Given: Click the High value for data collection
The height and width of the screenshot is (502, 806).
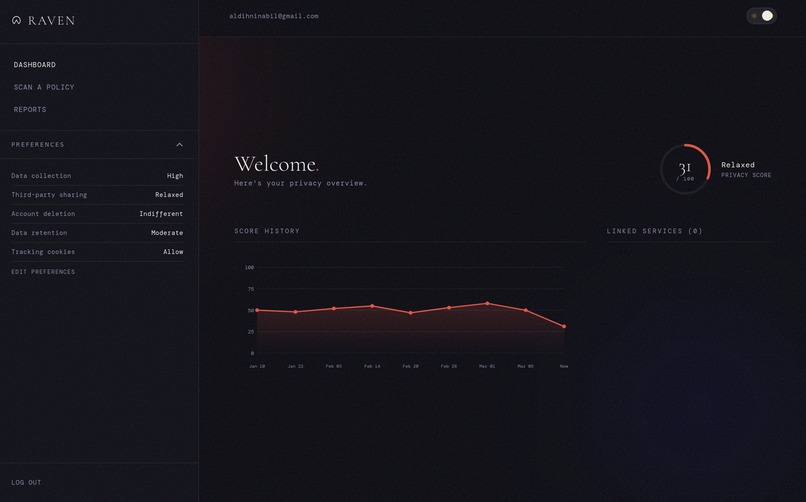Looking at the screenshot, I should point(175,176).
